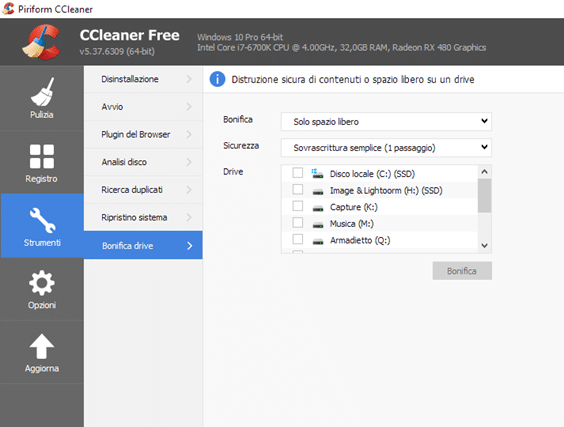Click the blue info icon
Viewport: 564px width, 427px height.
[217, 79]
